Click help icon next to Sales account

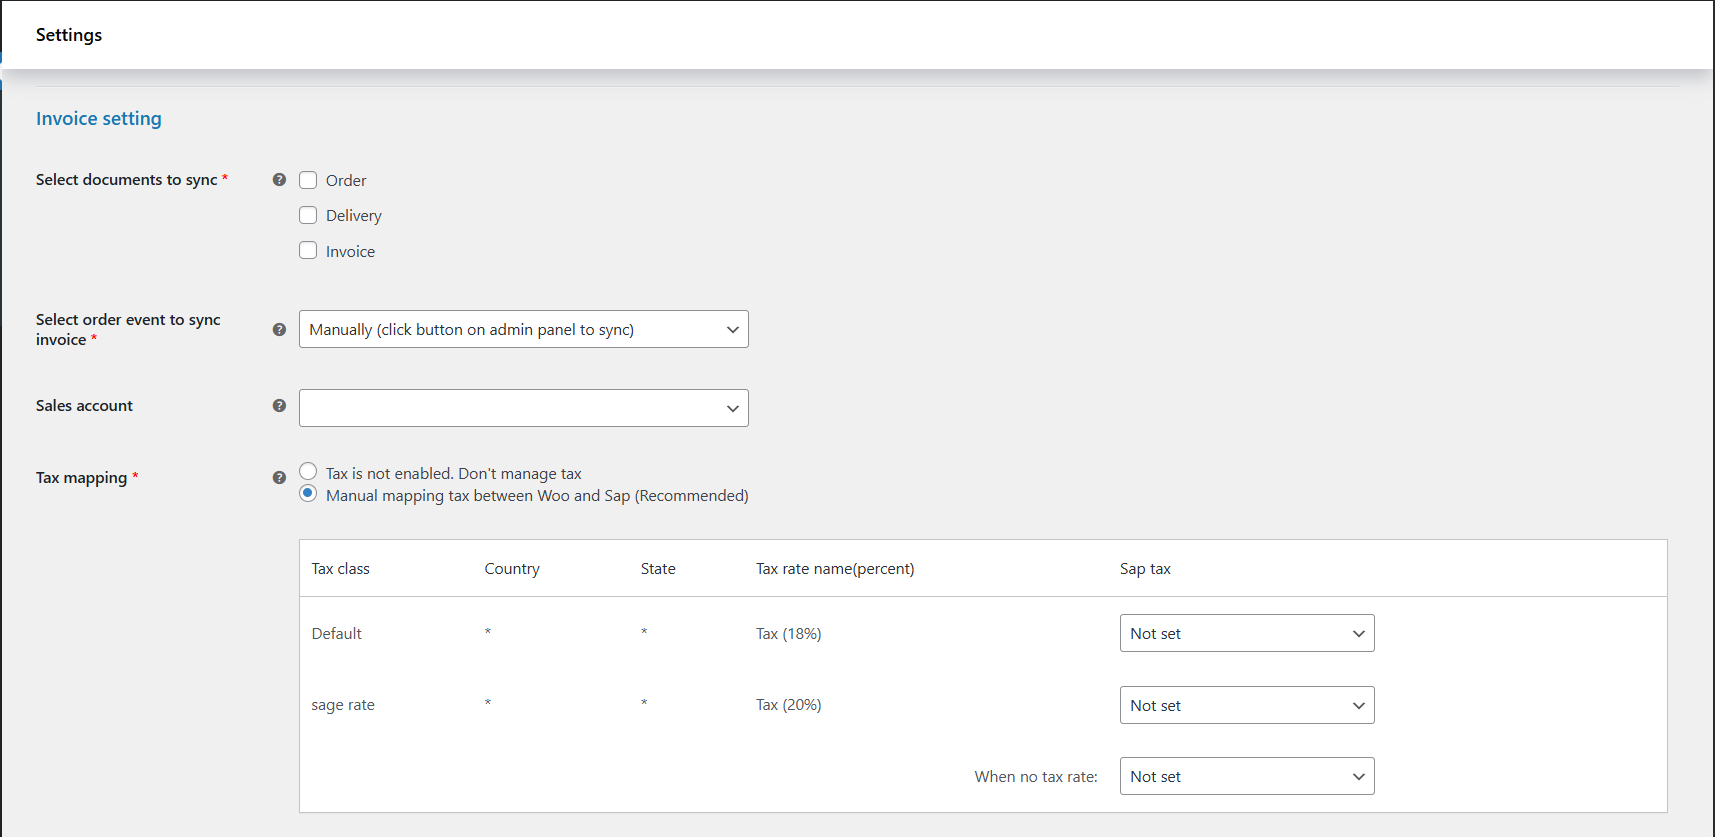click(x=279, y=406)
